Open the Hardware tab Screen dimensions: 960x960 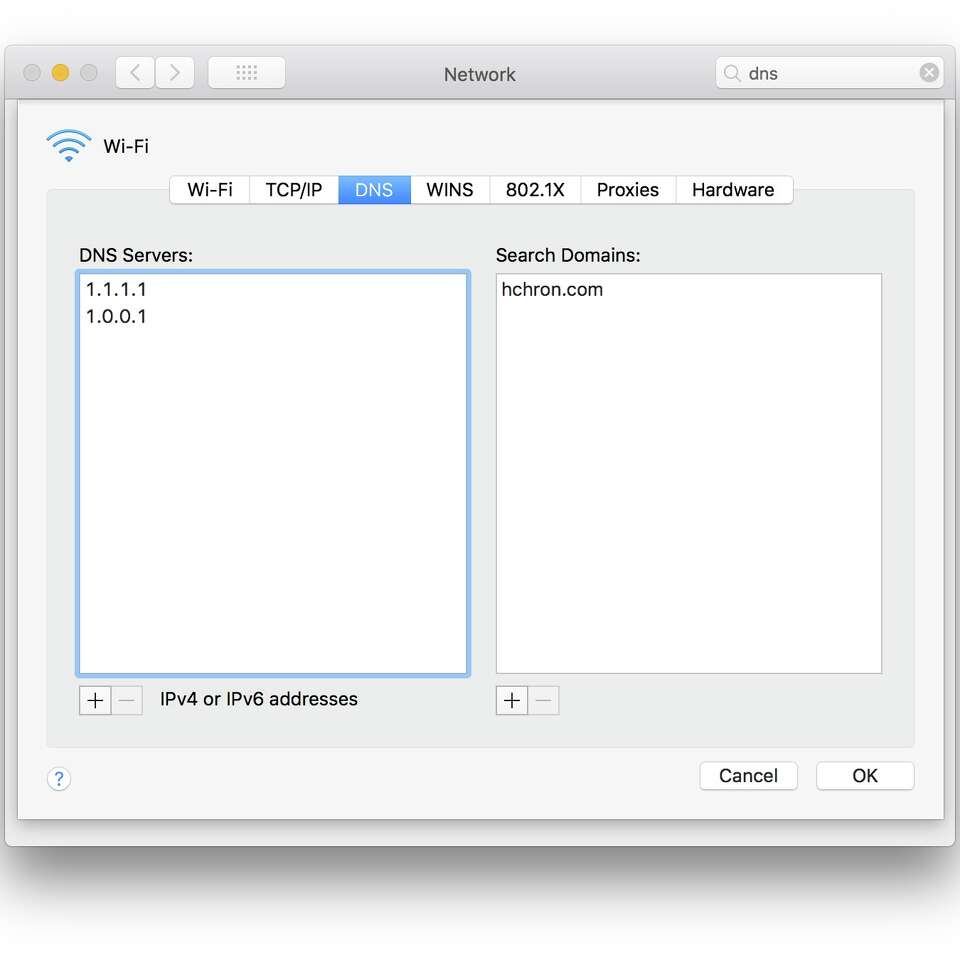[x=733, y=189]
